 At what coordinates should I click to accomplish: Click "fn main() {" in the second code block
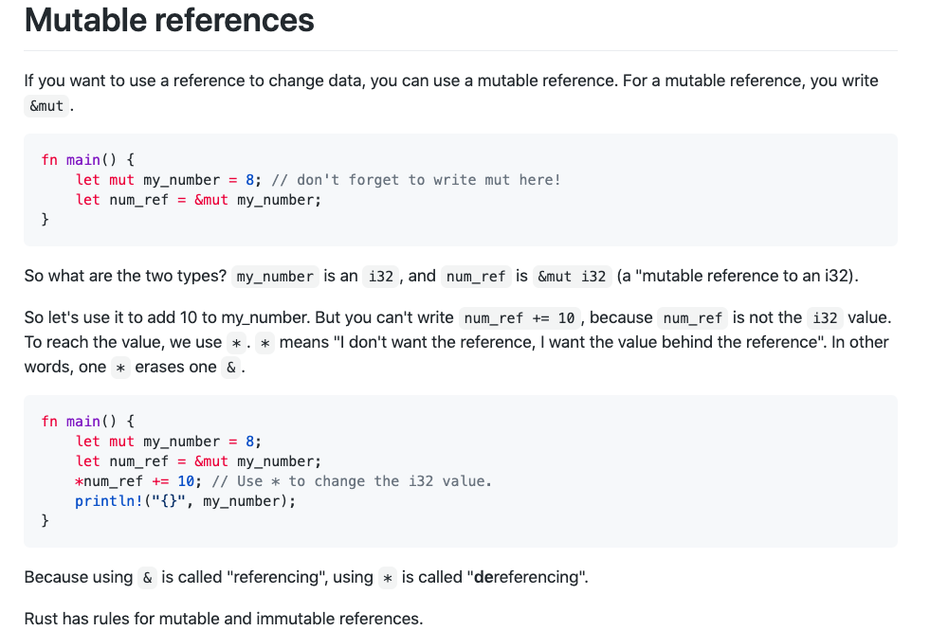click(x=88, y=421)
